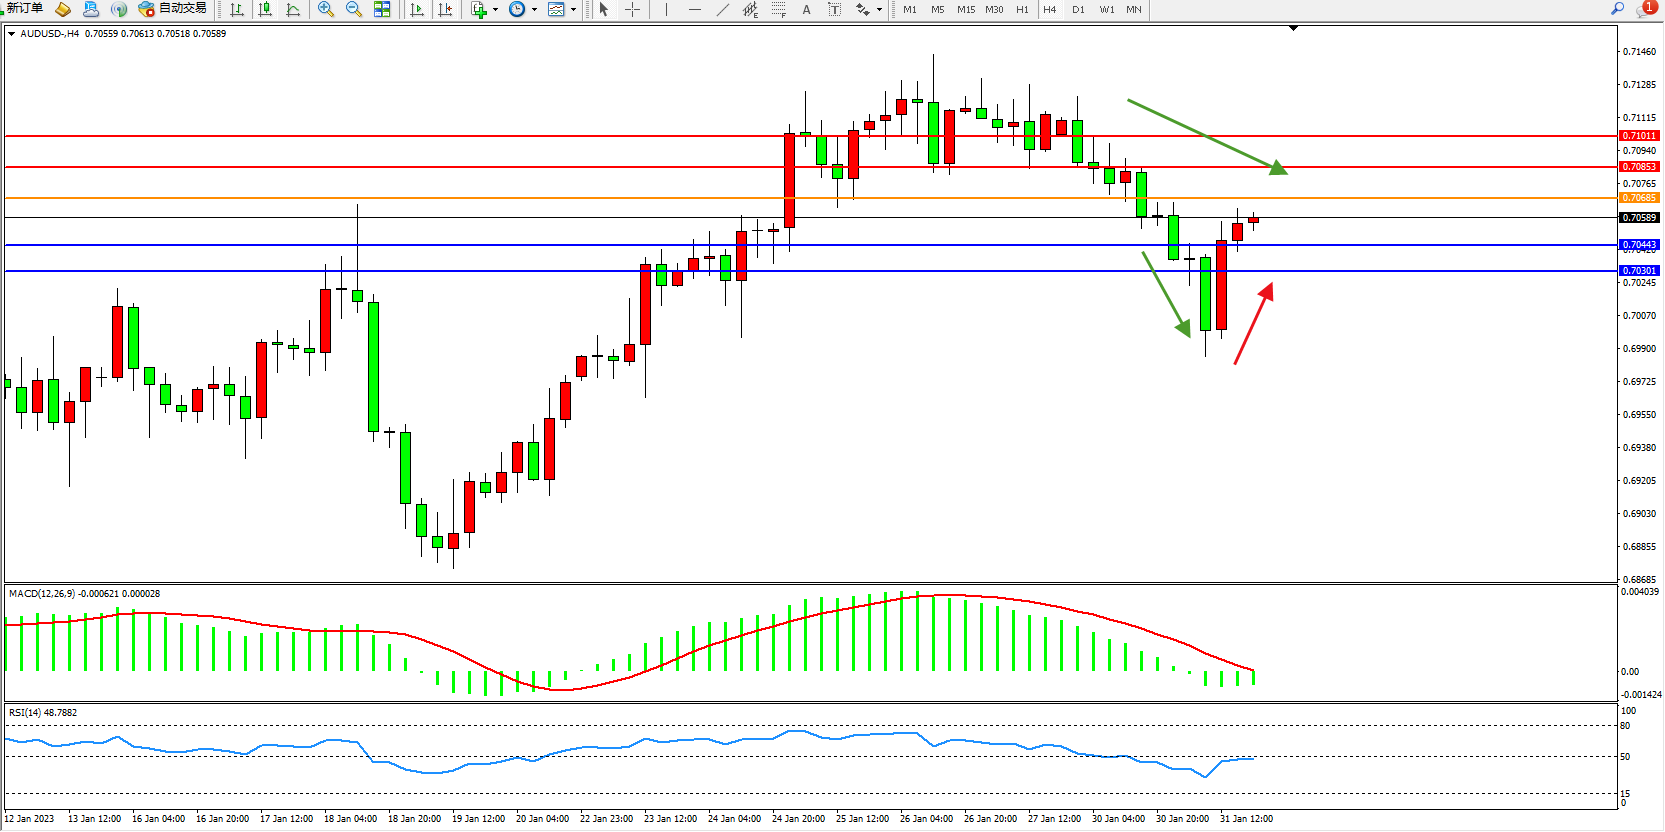The image size is (1665, 832).
Task: Click the zoom in magnifier icon
Action: [x=325, y=9]
